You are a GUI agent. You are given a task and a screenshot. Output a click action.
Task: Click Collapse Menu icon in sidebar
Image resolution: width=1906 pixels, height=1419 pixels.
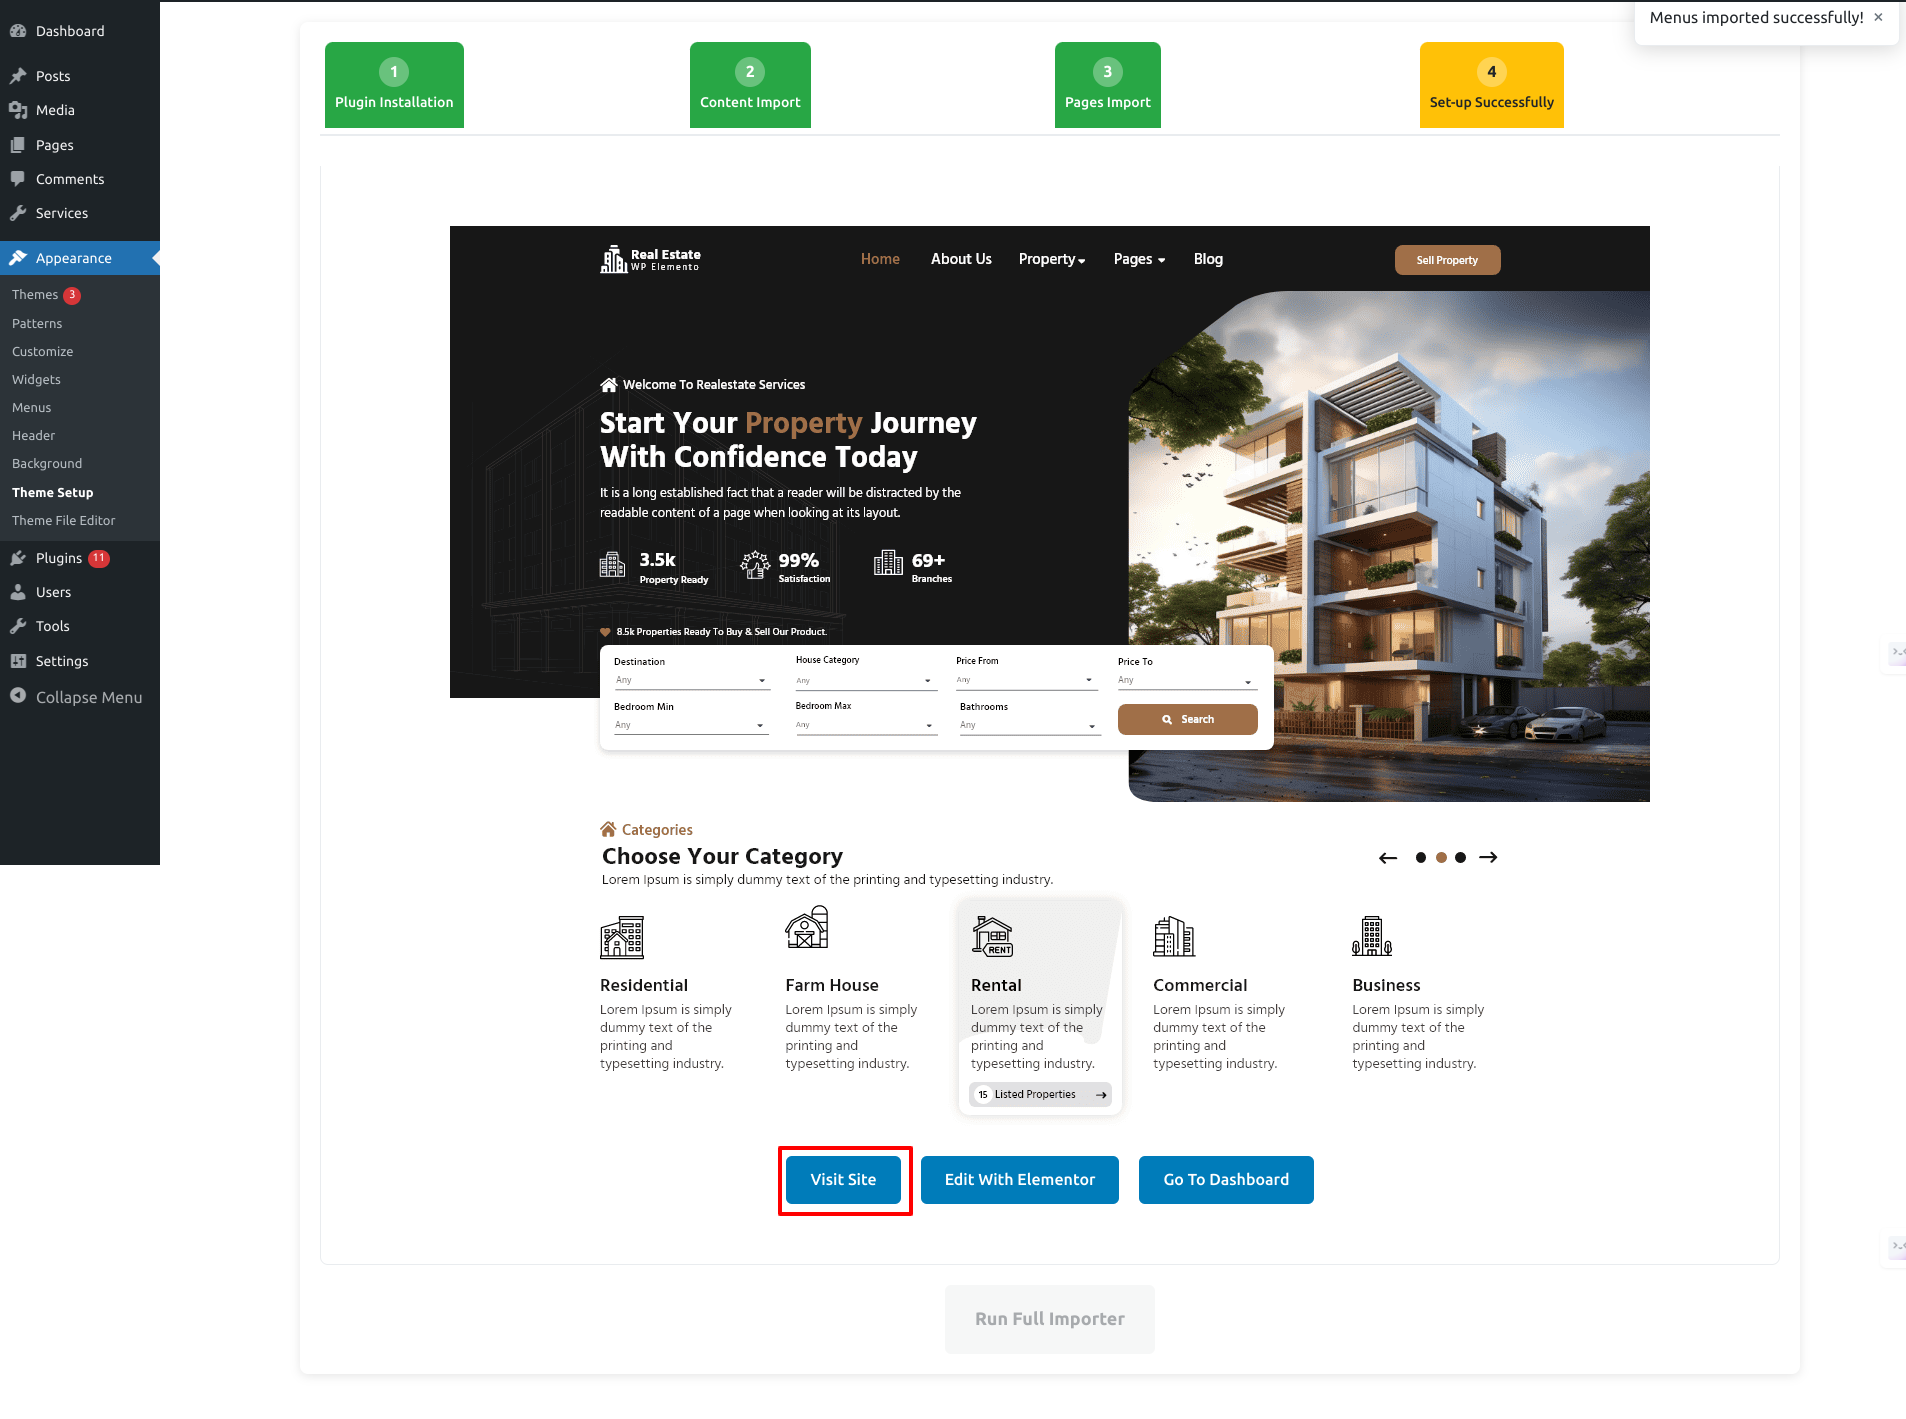pyautogui.click(x=18, y=696)
